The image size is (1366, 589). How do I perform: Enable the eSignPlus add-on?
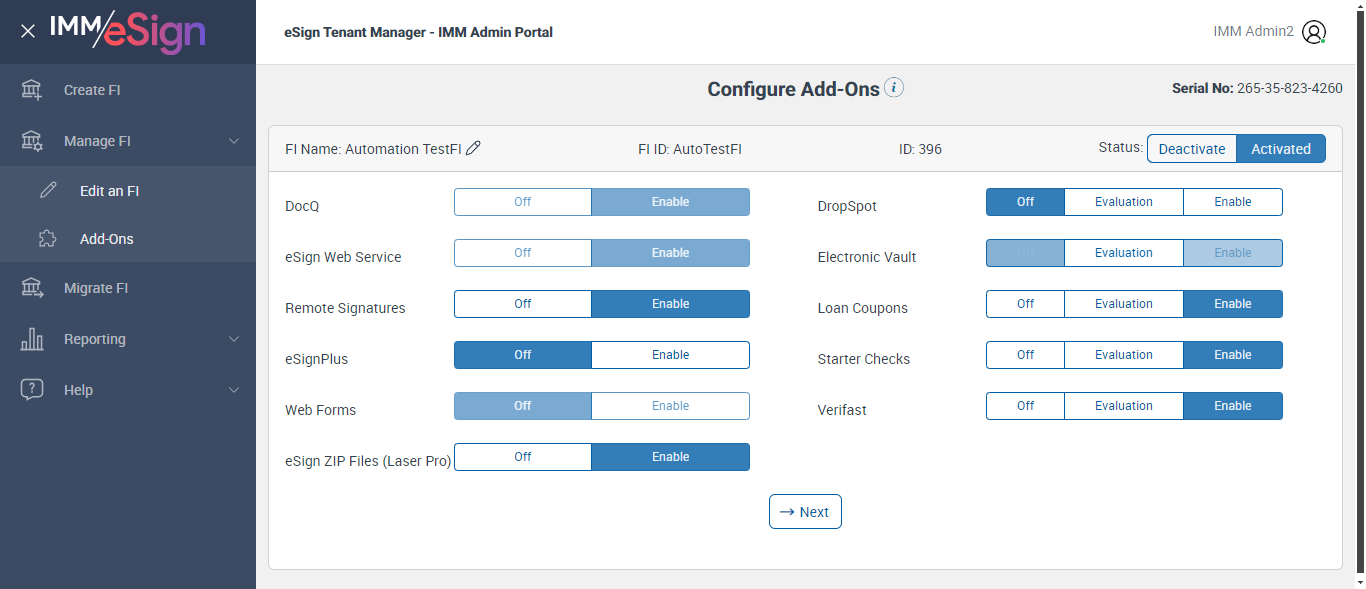(x=670, y=355)
